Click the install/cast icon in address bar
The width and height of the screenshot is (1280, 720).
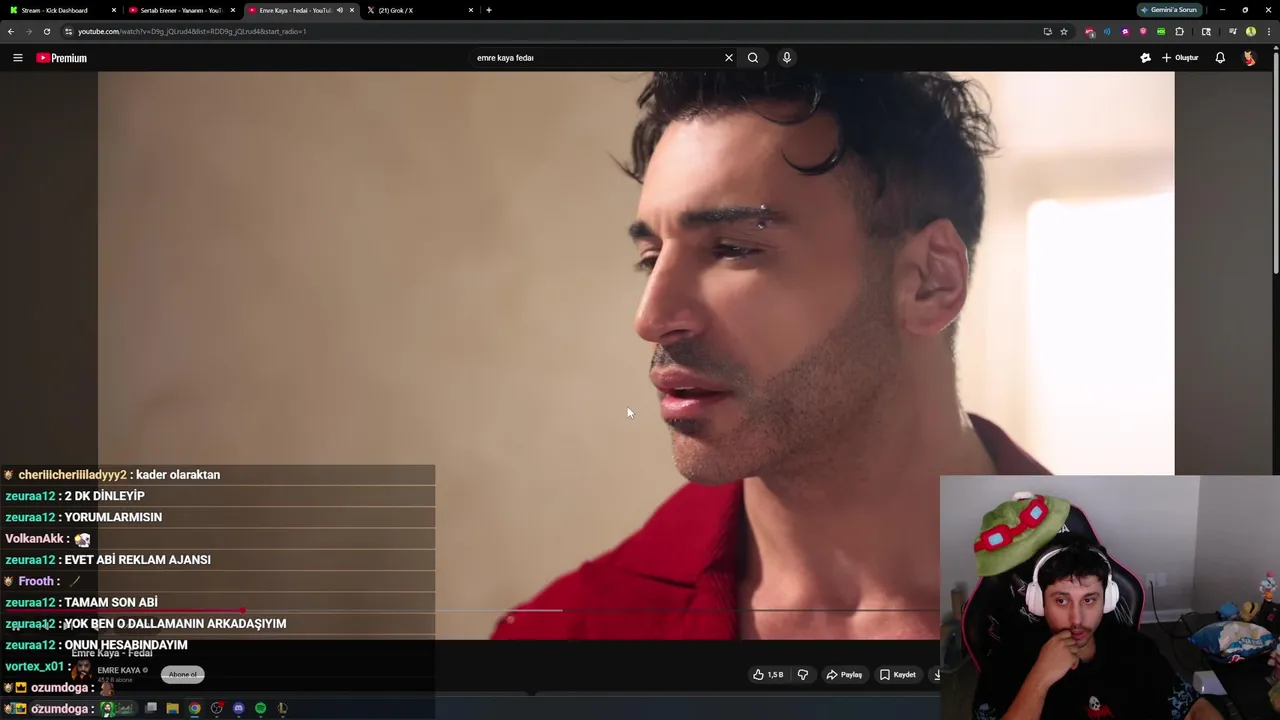(1047, 31)
